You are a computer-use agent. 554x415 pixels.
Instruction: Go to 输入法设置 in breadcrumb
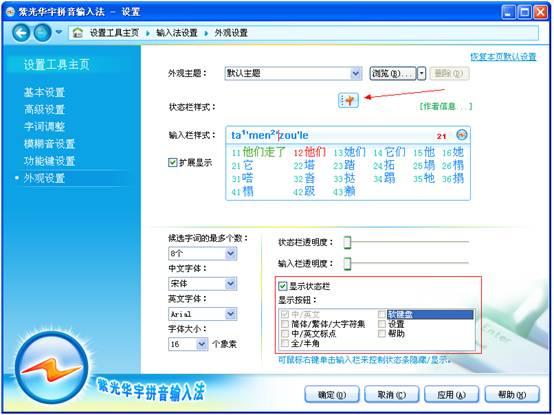[x=177, y=33]
